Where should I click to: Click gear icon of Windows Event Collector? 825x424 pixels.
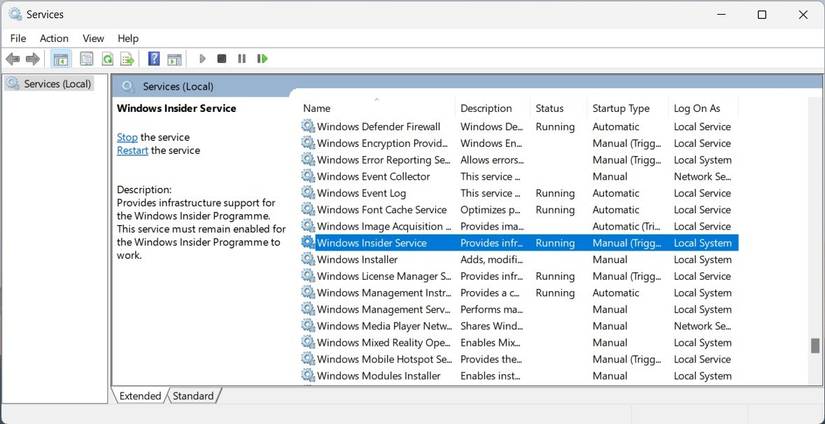point(307,176)
